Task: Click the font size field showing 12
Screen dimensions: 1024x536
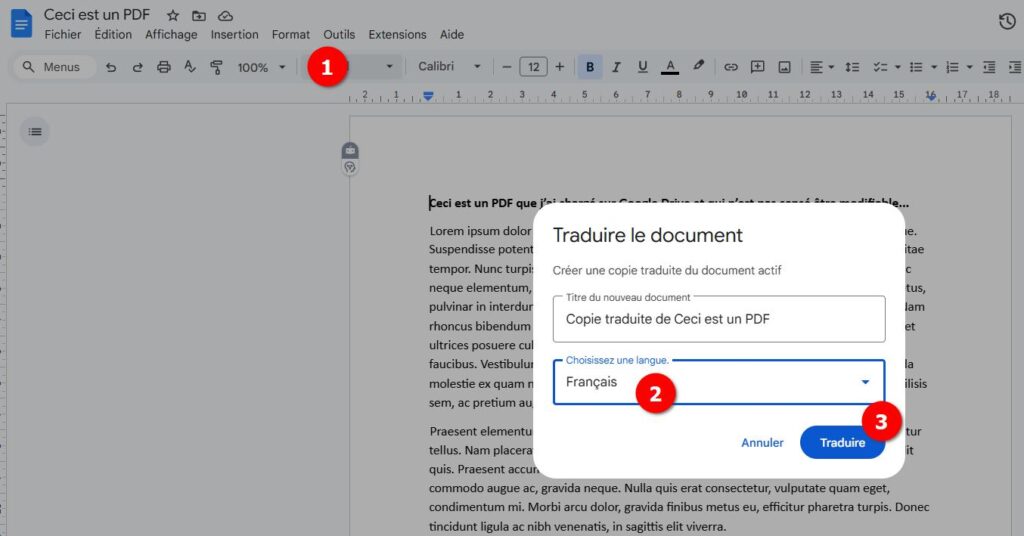Action: [x=533, y=67]
